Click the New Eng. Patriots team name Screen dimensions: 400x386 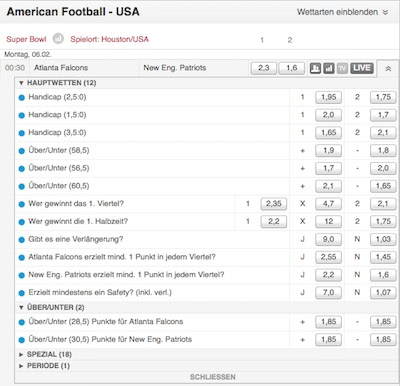175,68
